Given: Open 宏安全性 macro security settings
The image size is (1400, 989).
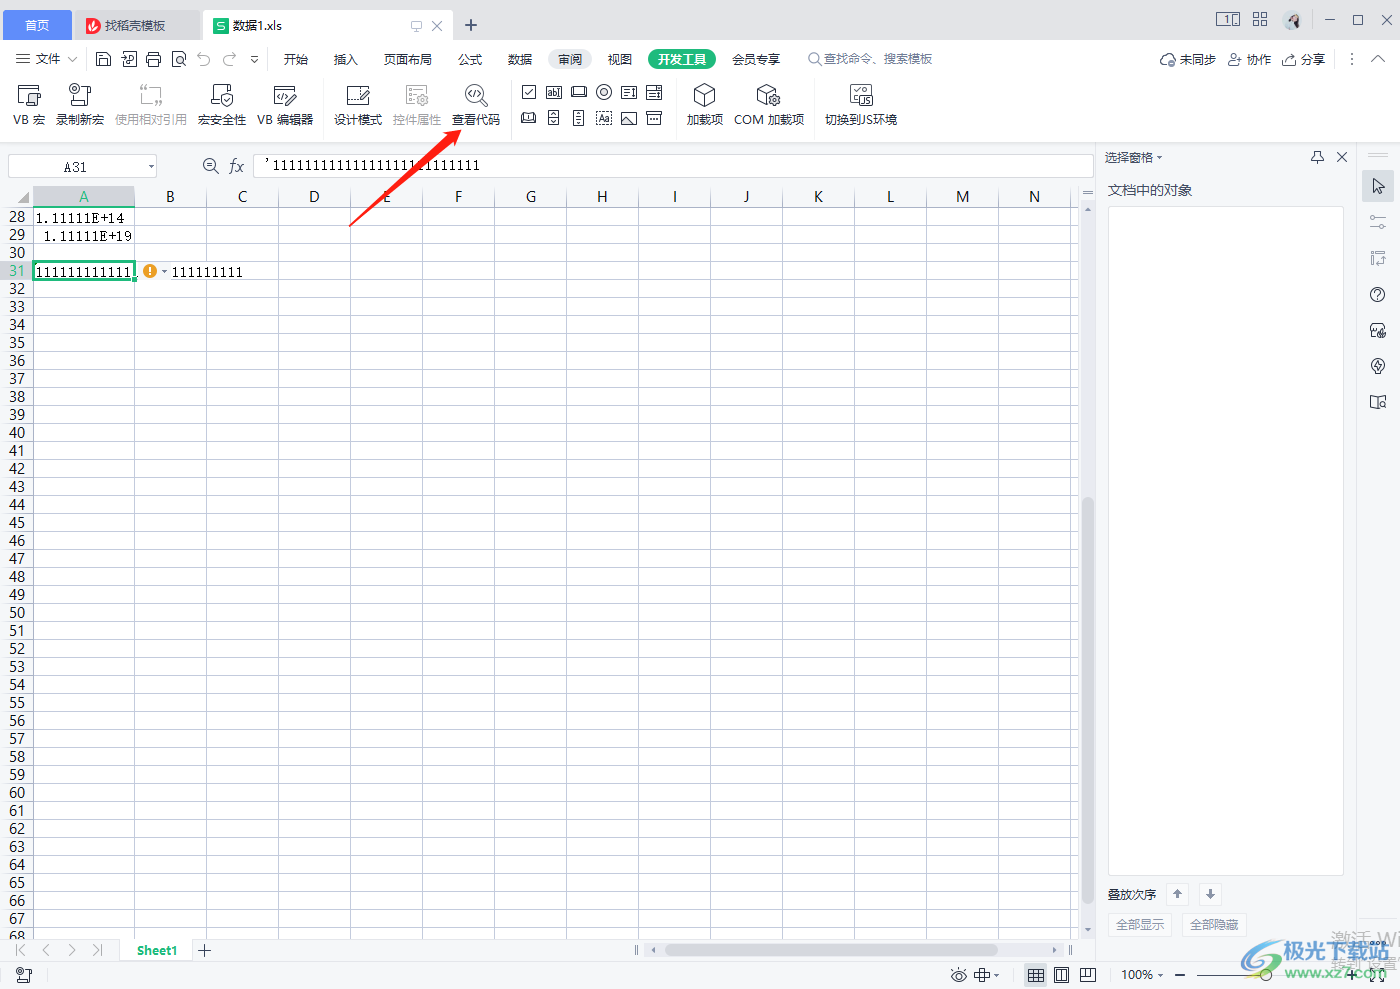Looking at the screenshot, I should click(222, 105).
